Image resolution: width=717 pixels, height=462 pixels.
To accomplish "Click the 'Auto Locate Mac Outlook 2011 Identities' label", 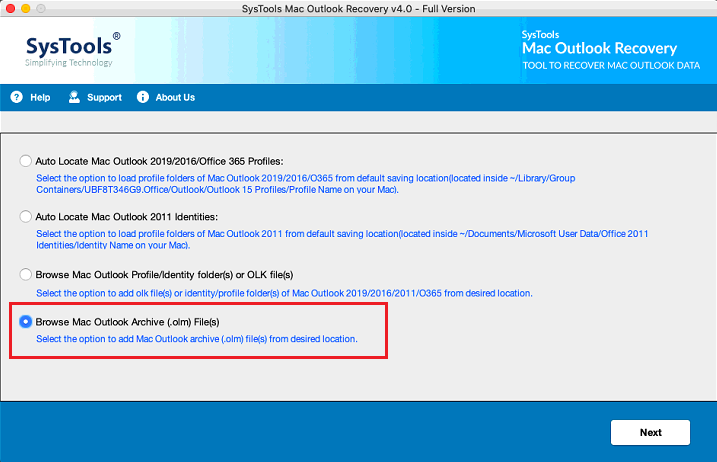I will coord(127,217).
